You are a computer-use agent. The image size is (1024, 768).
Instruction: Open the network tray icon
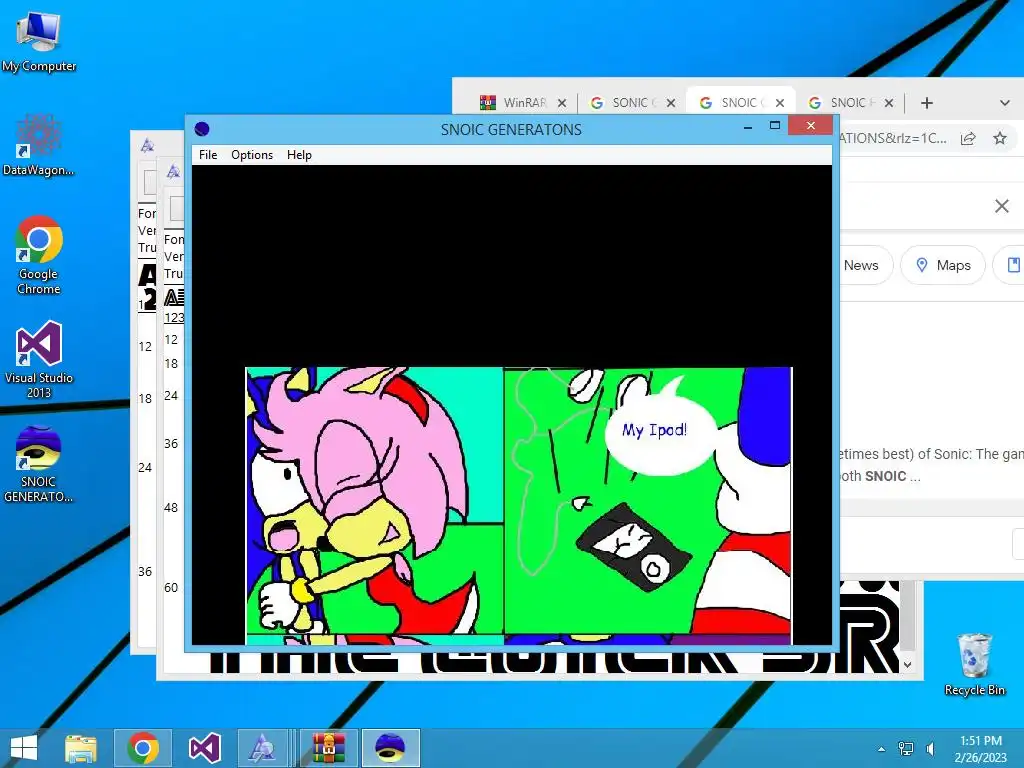point(906,749)
